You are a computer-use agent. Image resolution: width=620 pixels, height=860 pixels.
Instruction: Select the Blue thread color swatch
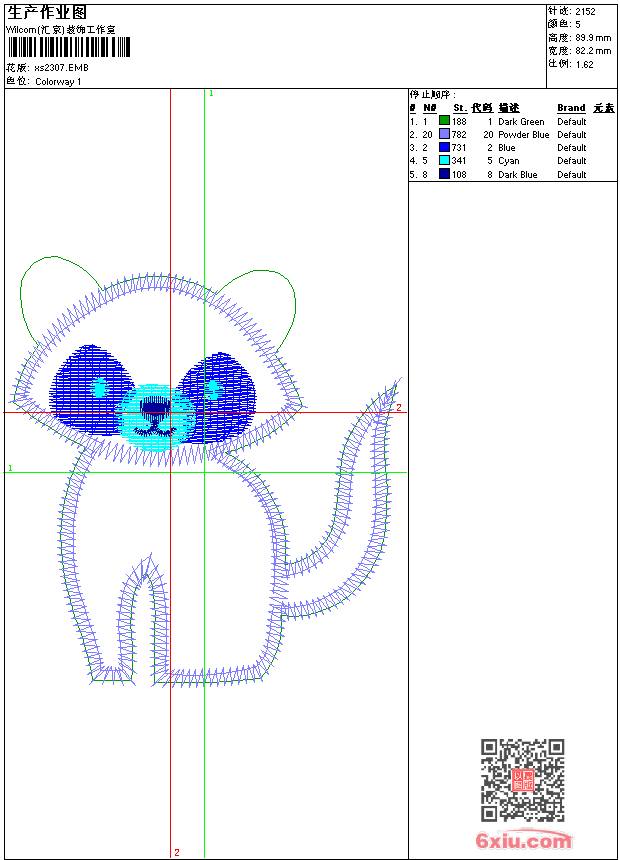(444, 147)
